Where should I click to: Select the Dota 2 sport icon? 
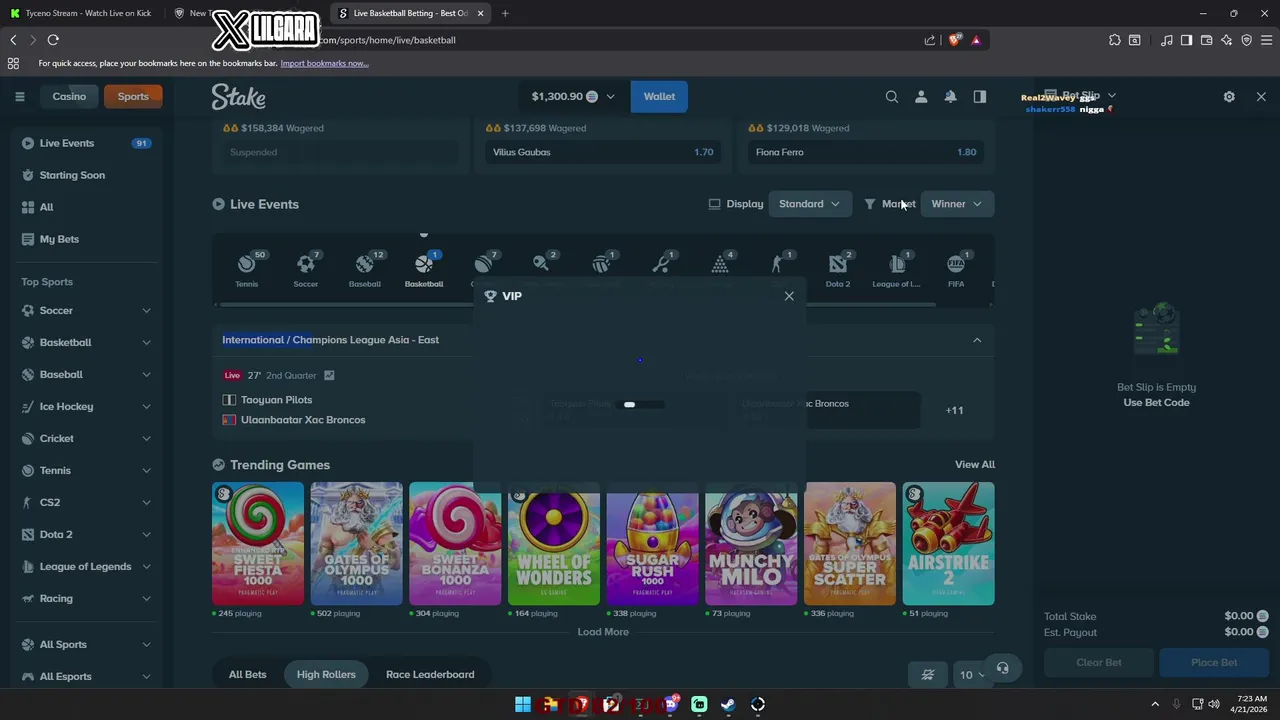point(838,270)
